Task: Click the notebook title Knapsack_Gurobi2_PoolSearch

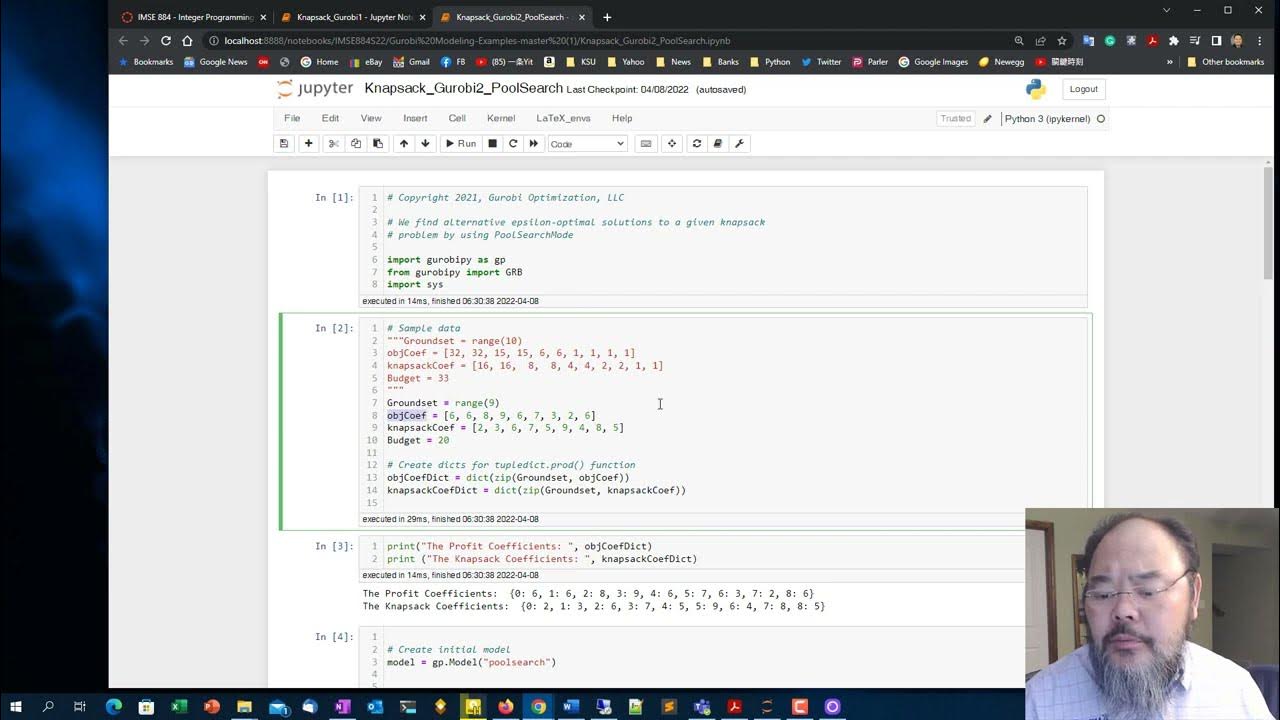Action: 463,88
